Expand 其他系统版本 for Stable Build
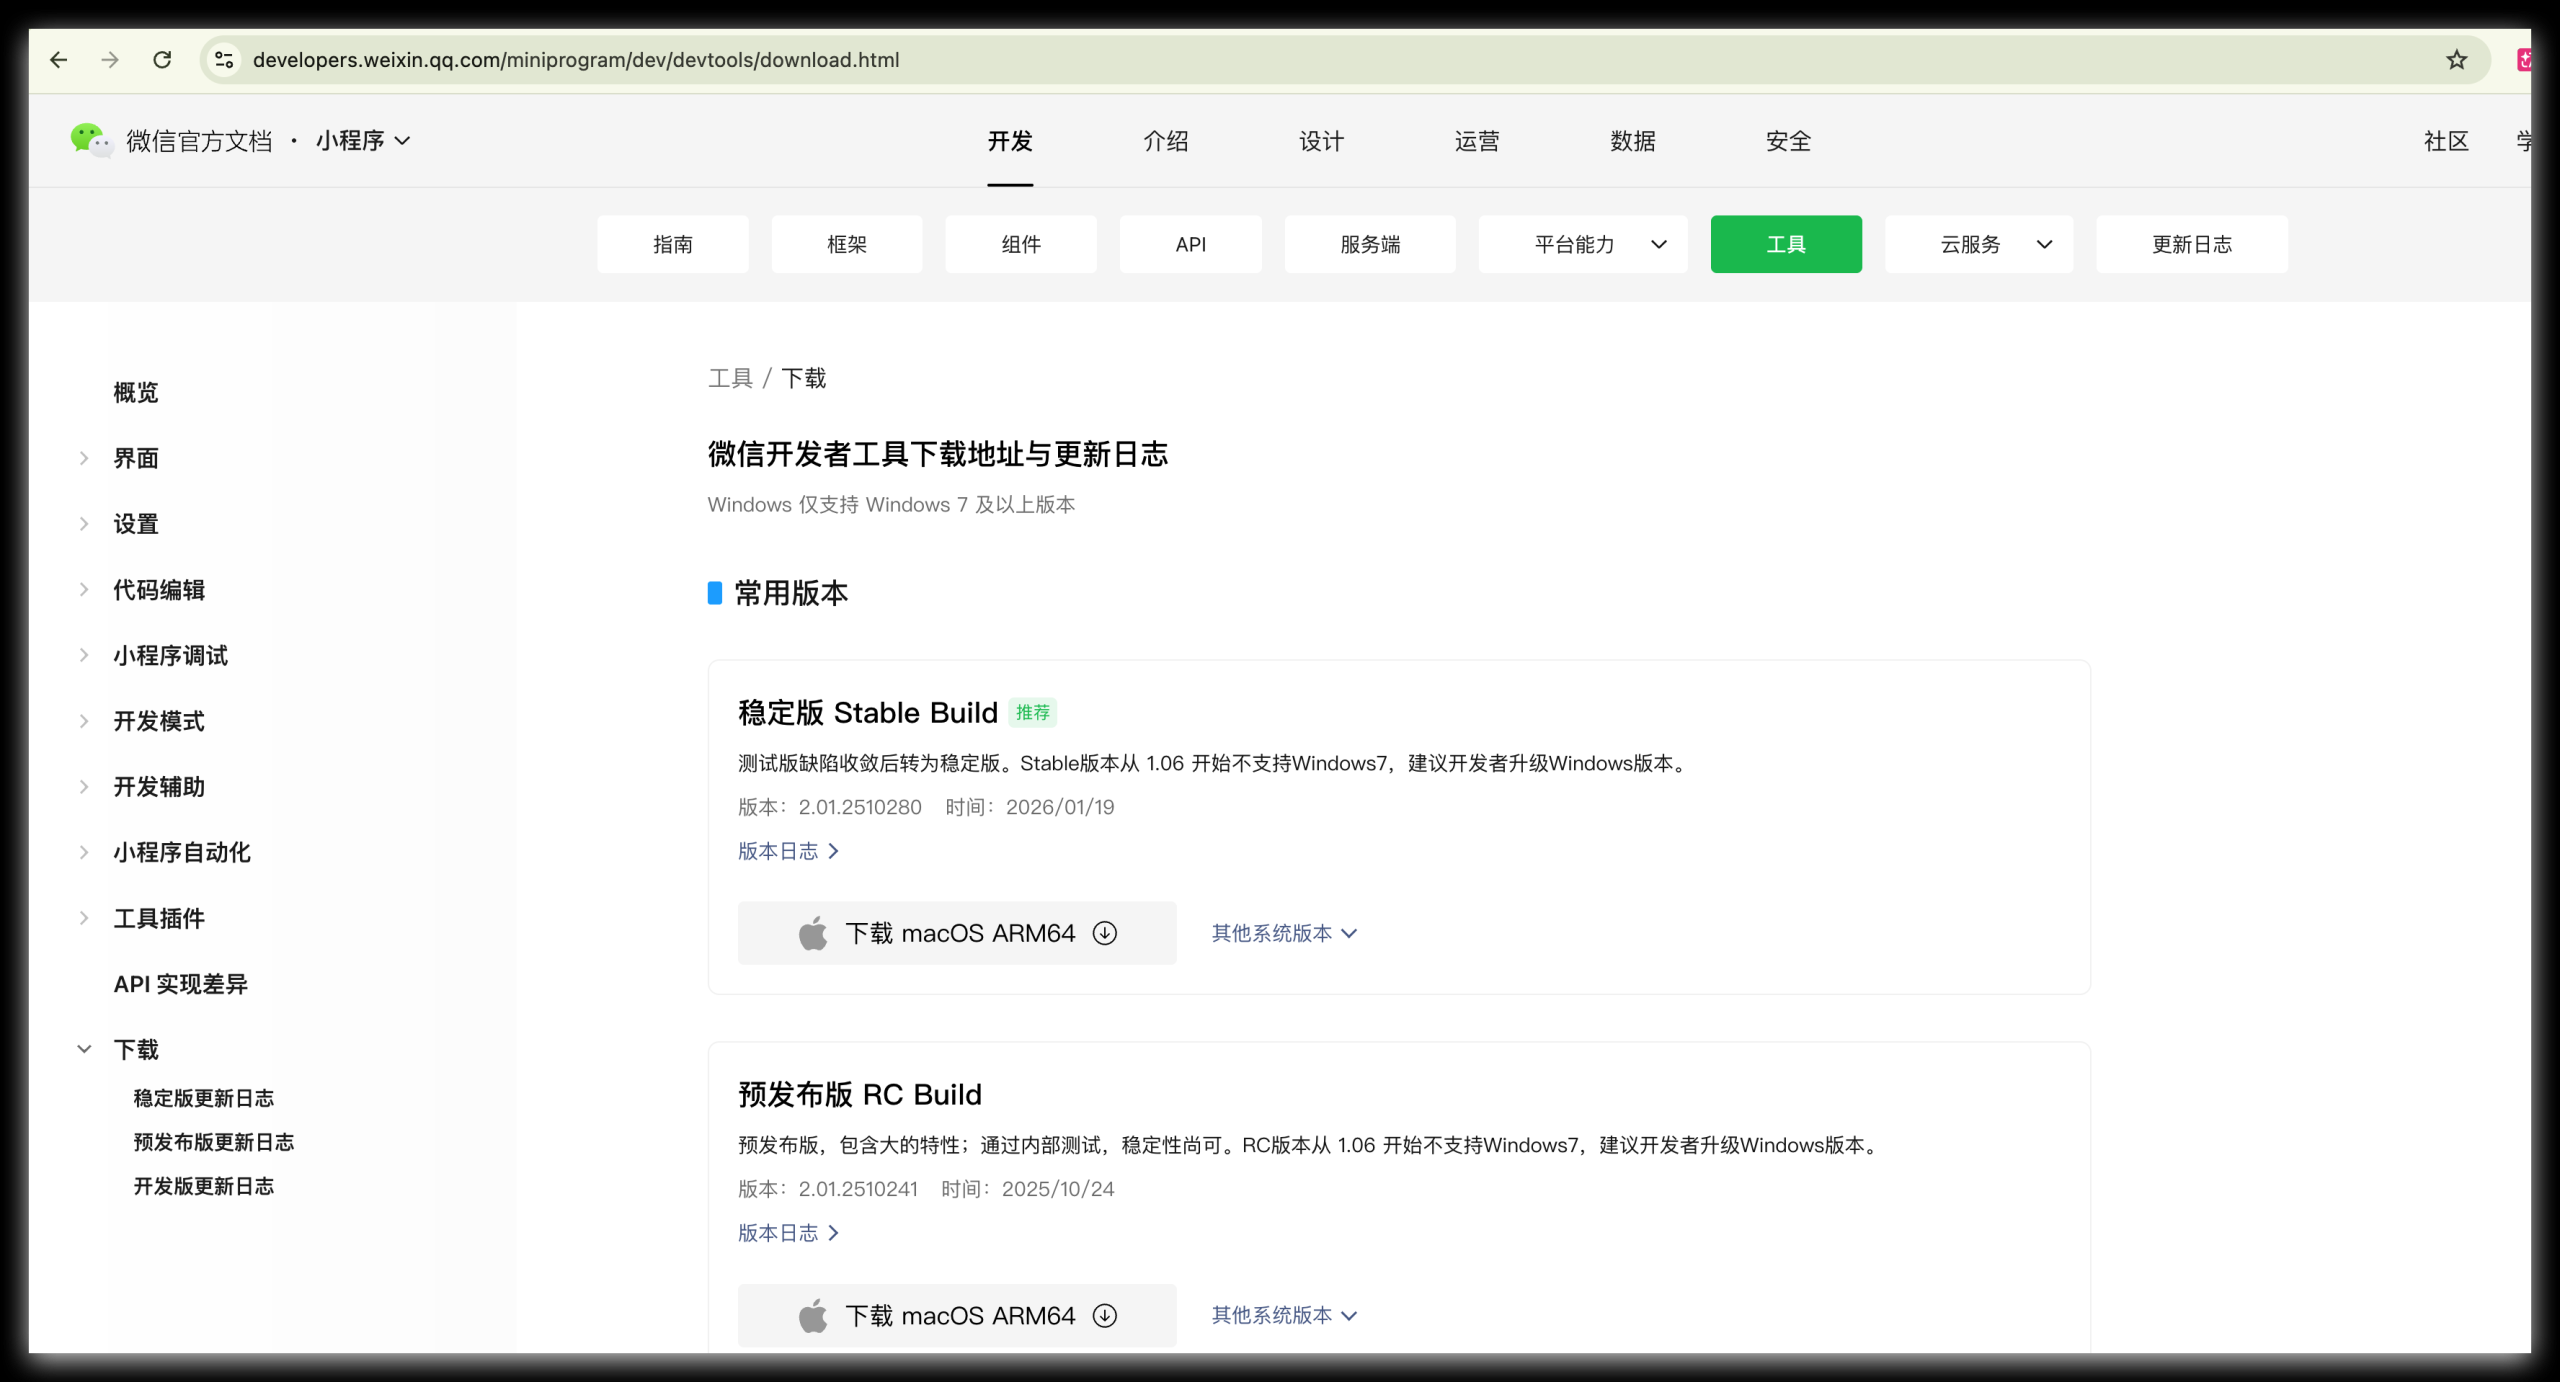2560x1382 pixels. coord(1285,933)
